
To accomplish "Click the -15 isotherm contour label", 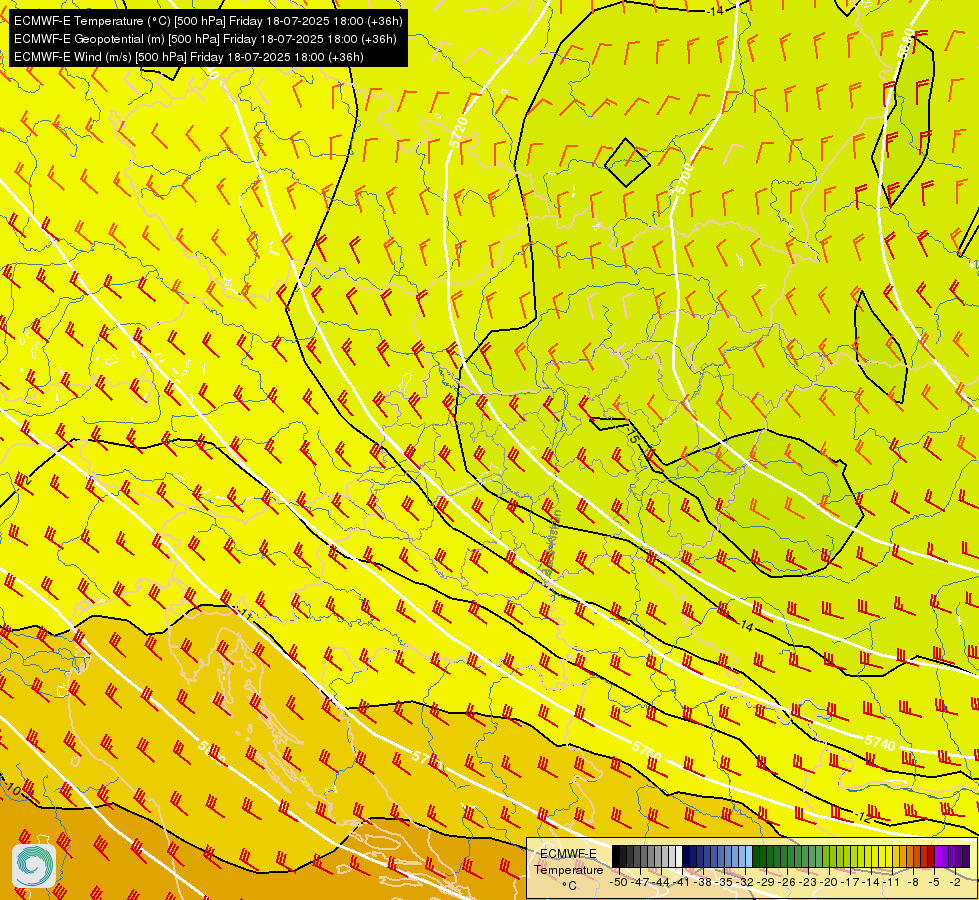I will [x=631, y=434].
